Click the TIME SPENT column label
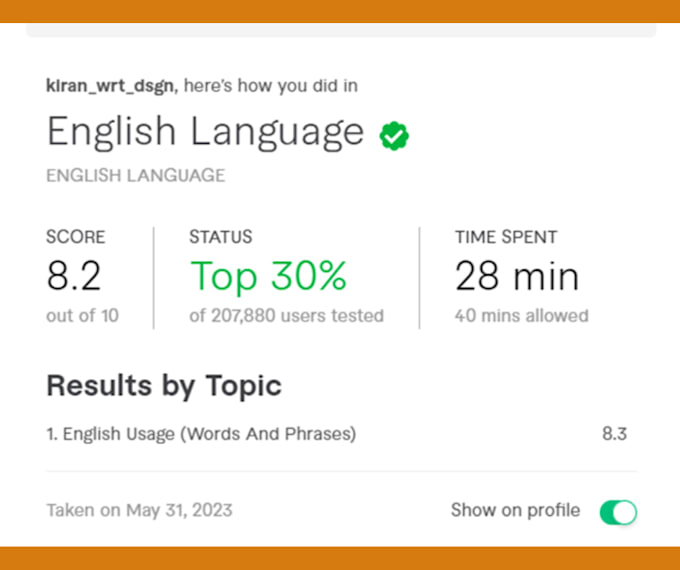The width and height of the screenshot is (680, 570). (506, 237)
